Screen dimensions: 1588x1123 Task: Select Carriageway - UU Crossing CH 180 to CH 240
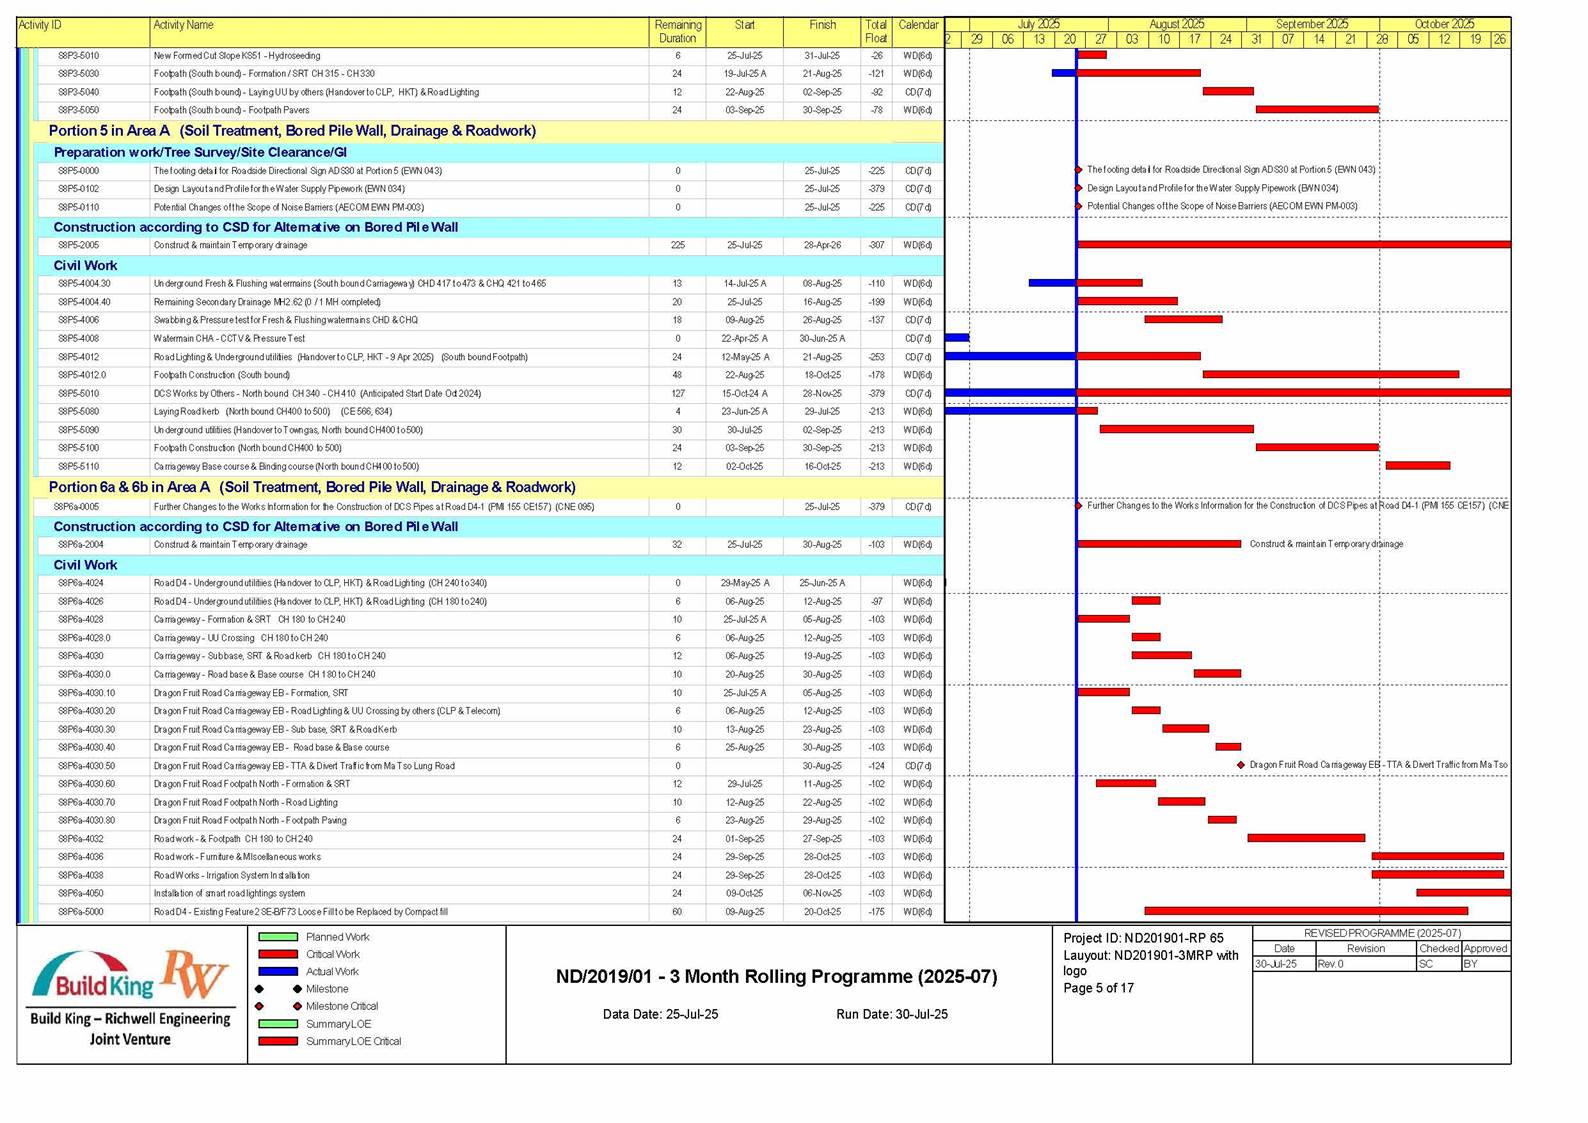(x=240, y=638)
